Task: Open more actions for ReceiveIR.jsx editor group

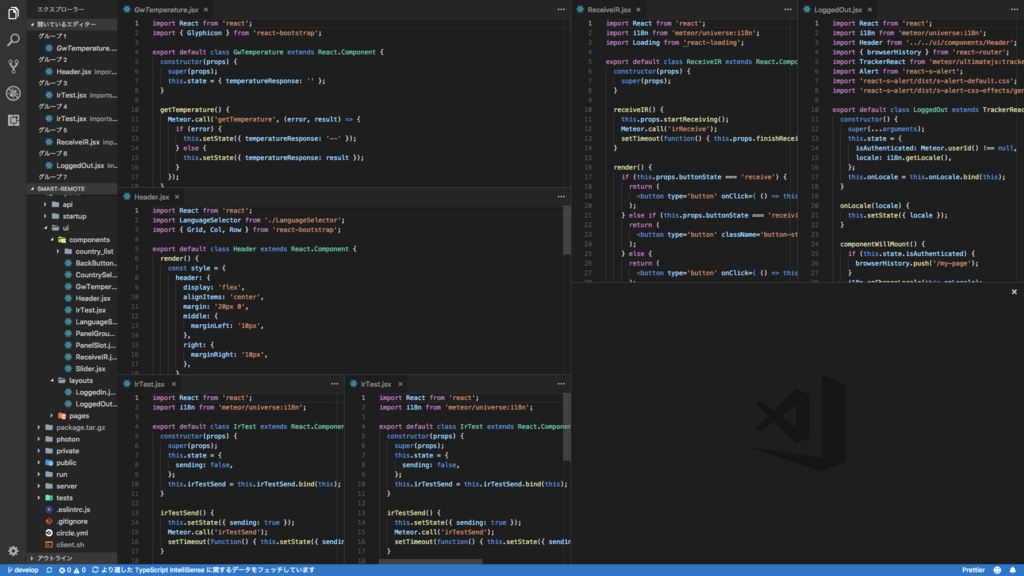Action: (788, 10)
